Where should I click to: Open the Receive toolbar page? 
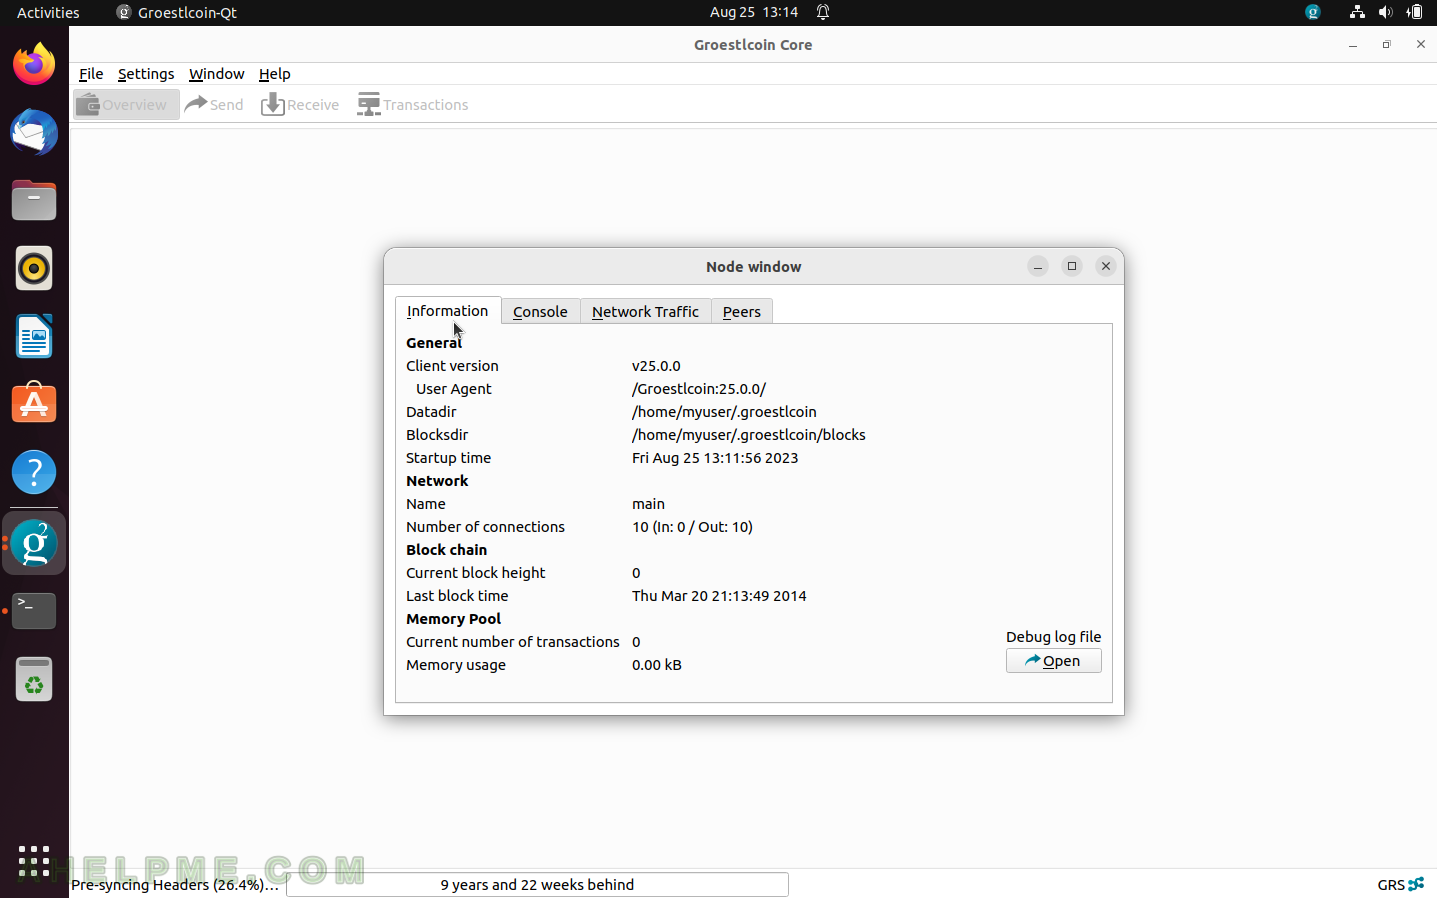click(300, 104)
